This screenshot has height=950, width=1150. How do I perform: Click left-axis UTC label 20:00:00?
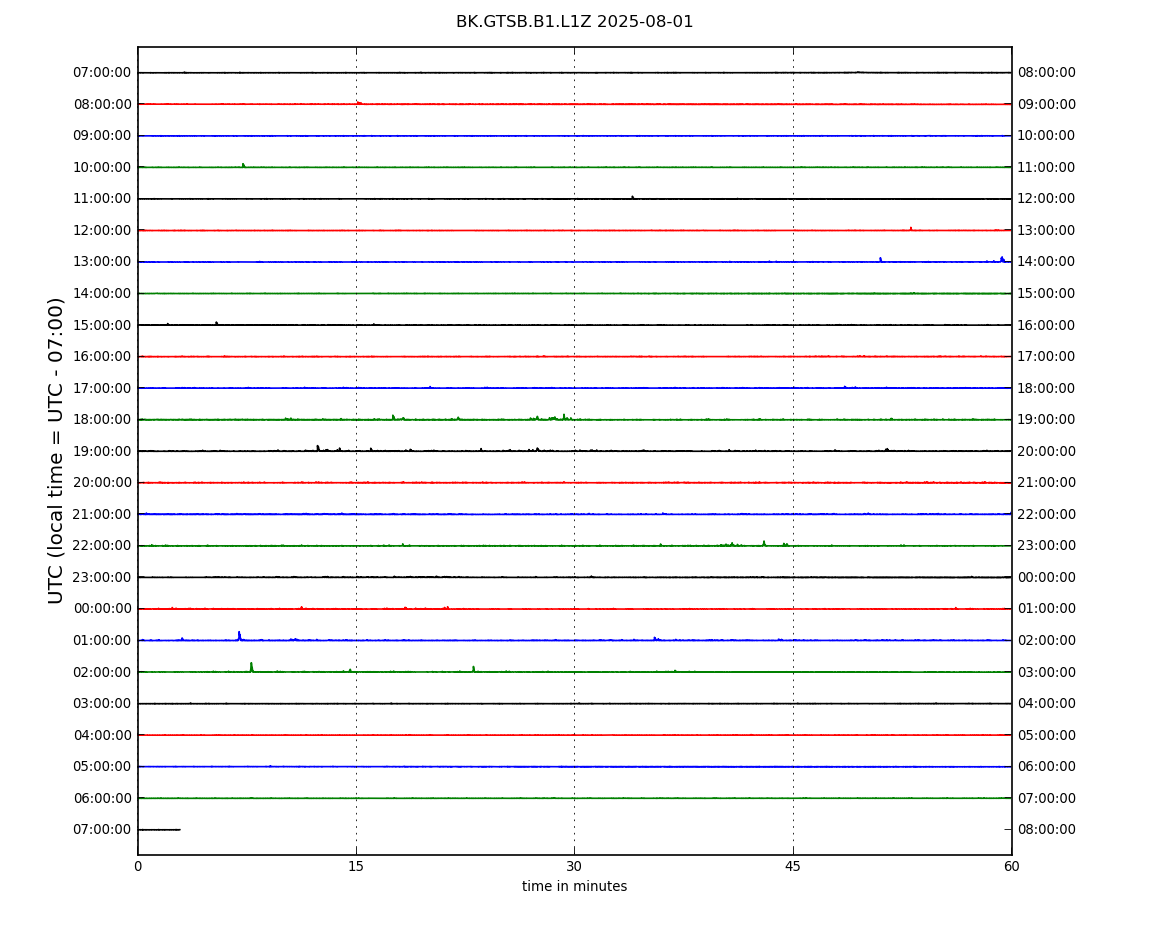[x=102, y=483]
